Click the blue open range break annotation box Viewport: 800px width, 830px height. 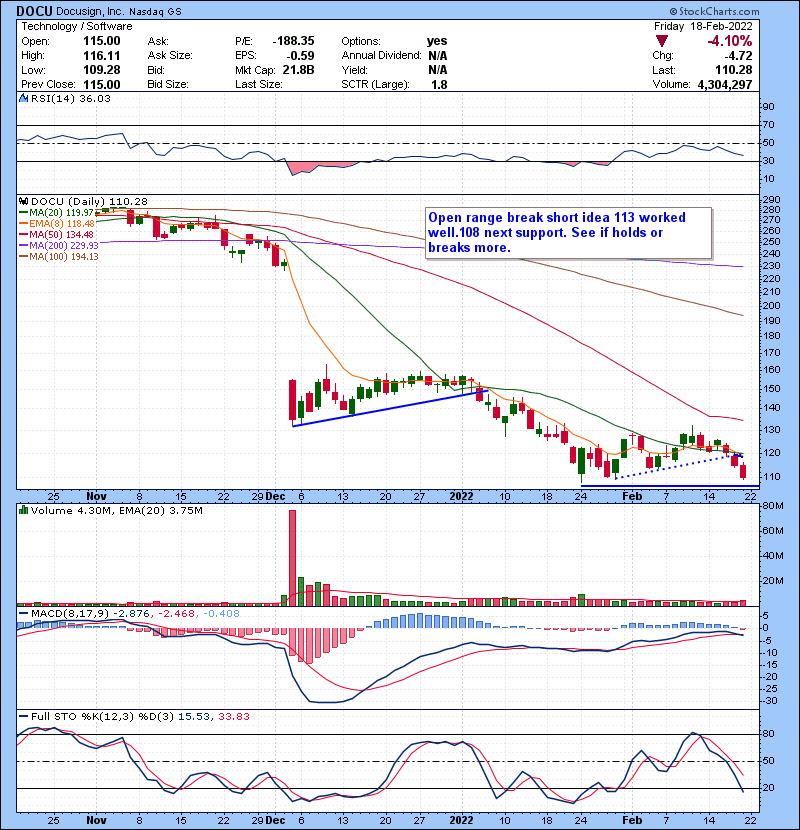coord(568,232)
